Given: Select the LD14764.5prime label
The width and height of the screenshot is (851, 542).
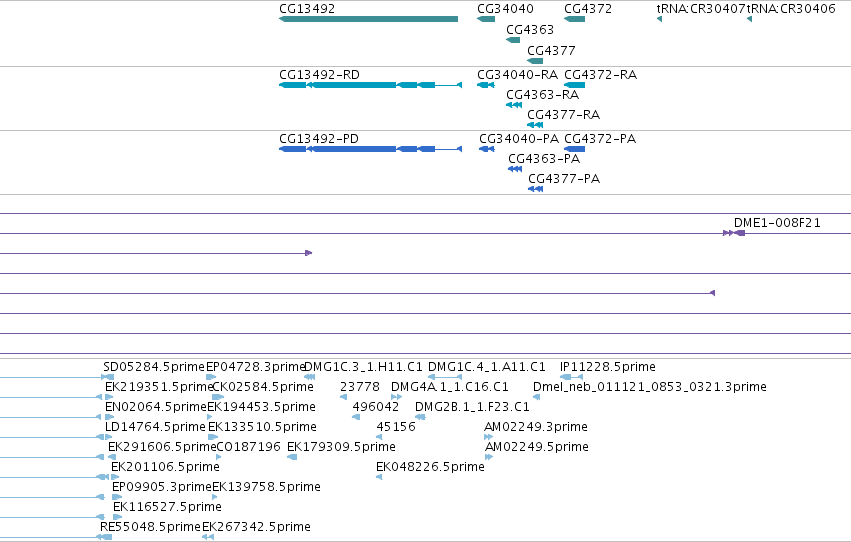Looking at the screenshot, I should pyautogui.click(x=155, y=427).
